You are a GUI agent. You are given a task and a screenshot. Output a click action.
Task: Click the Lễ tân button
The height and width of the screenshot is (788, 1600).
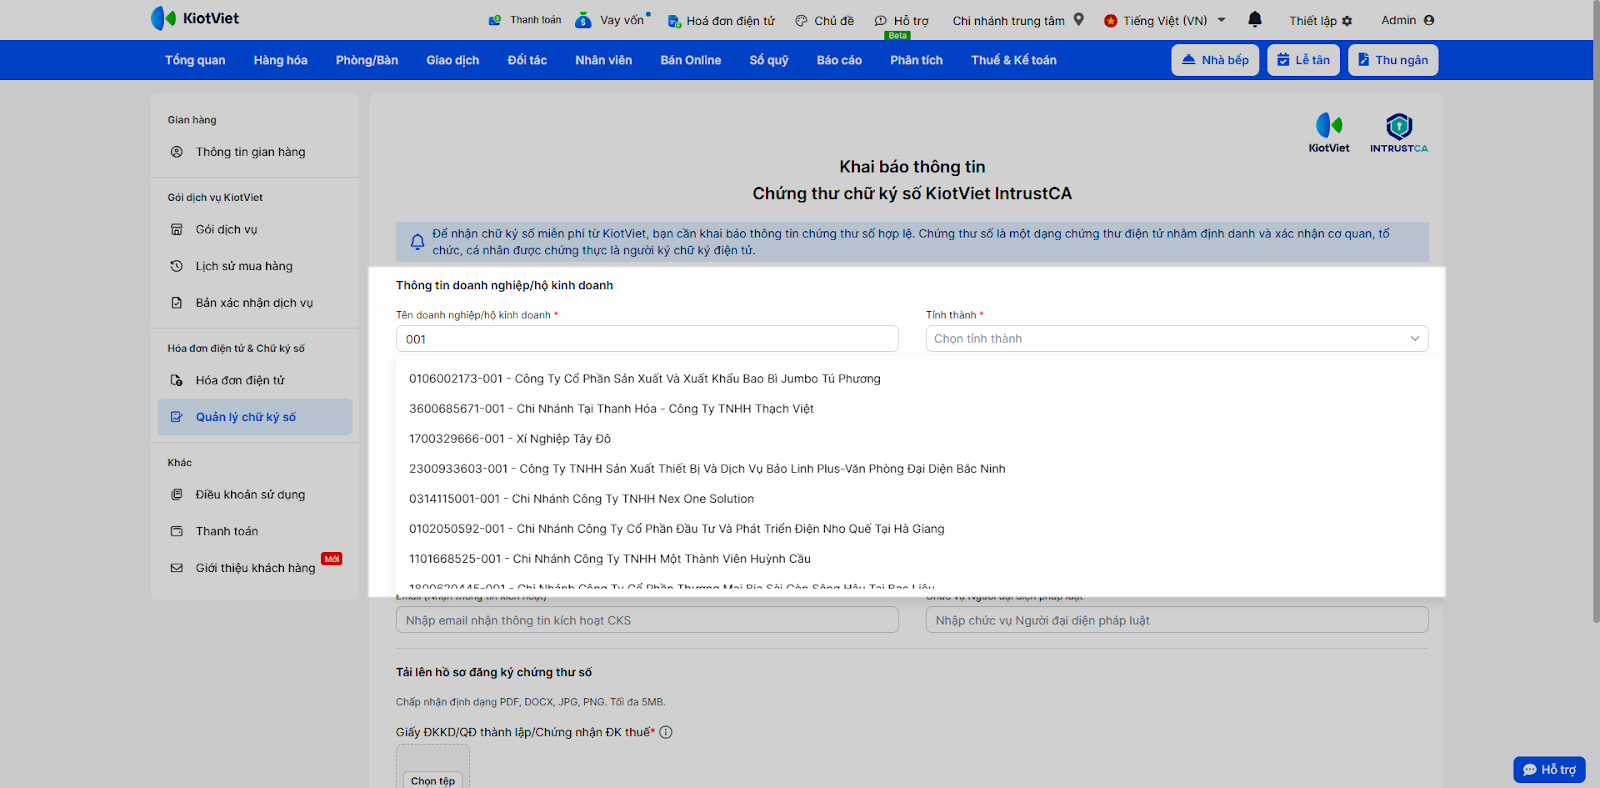[x=1303, y=60]
